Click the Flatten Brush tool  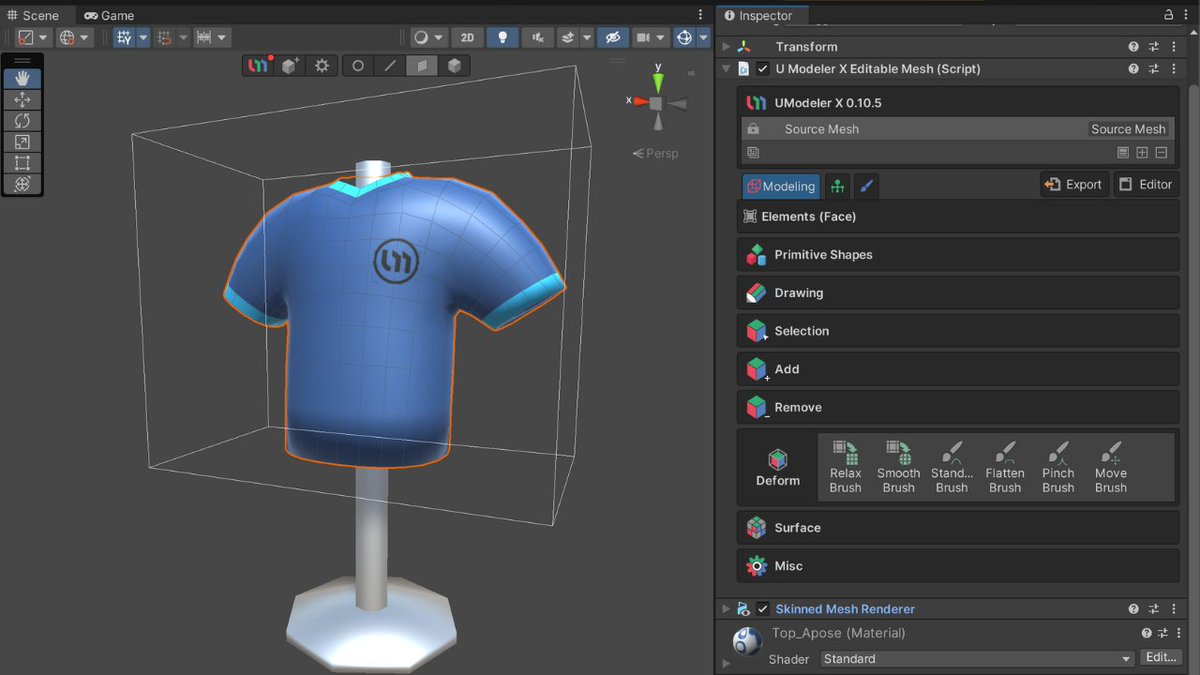[1005, 467]
